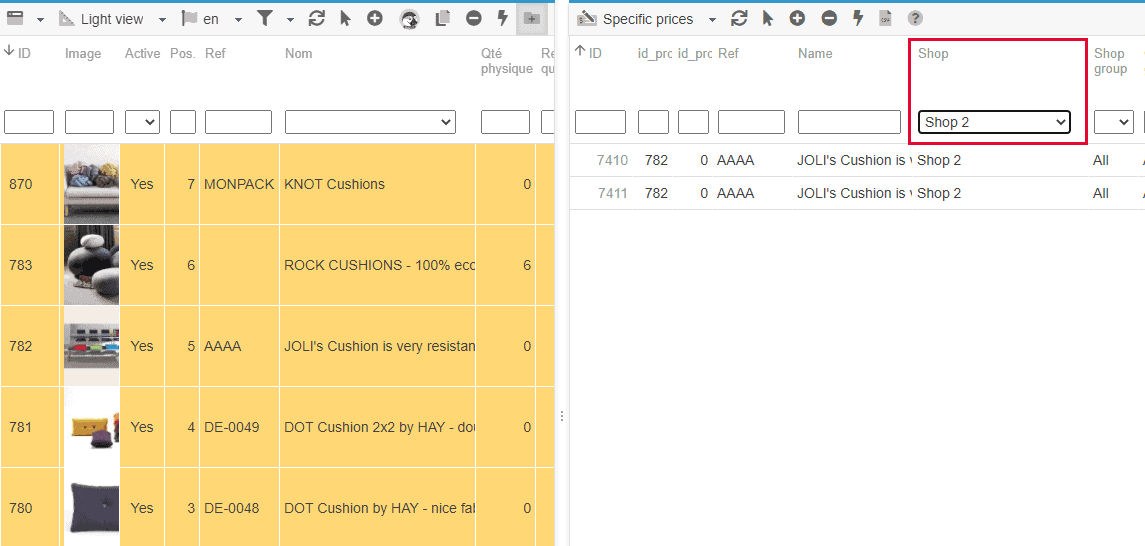The height and width of the screenshot is (546, 1145).
Task: Add a new specific price with plus icon
Action: (797, 19)
